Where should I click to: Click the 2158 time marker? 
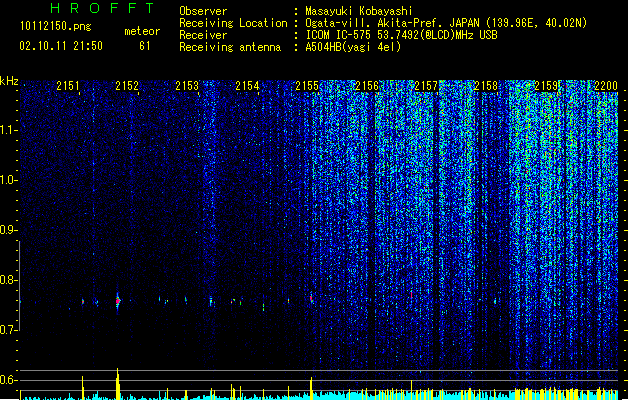pyautogui.click(x=486, y=85)
